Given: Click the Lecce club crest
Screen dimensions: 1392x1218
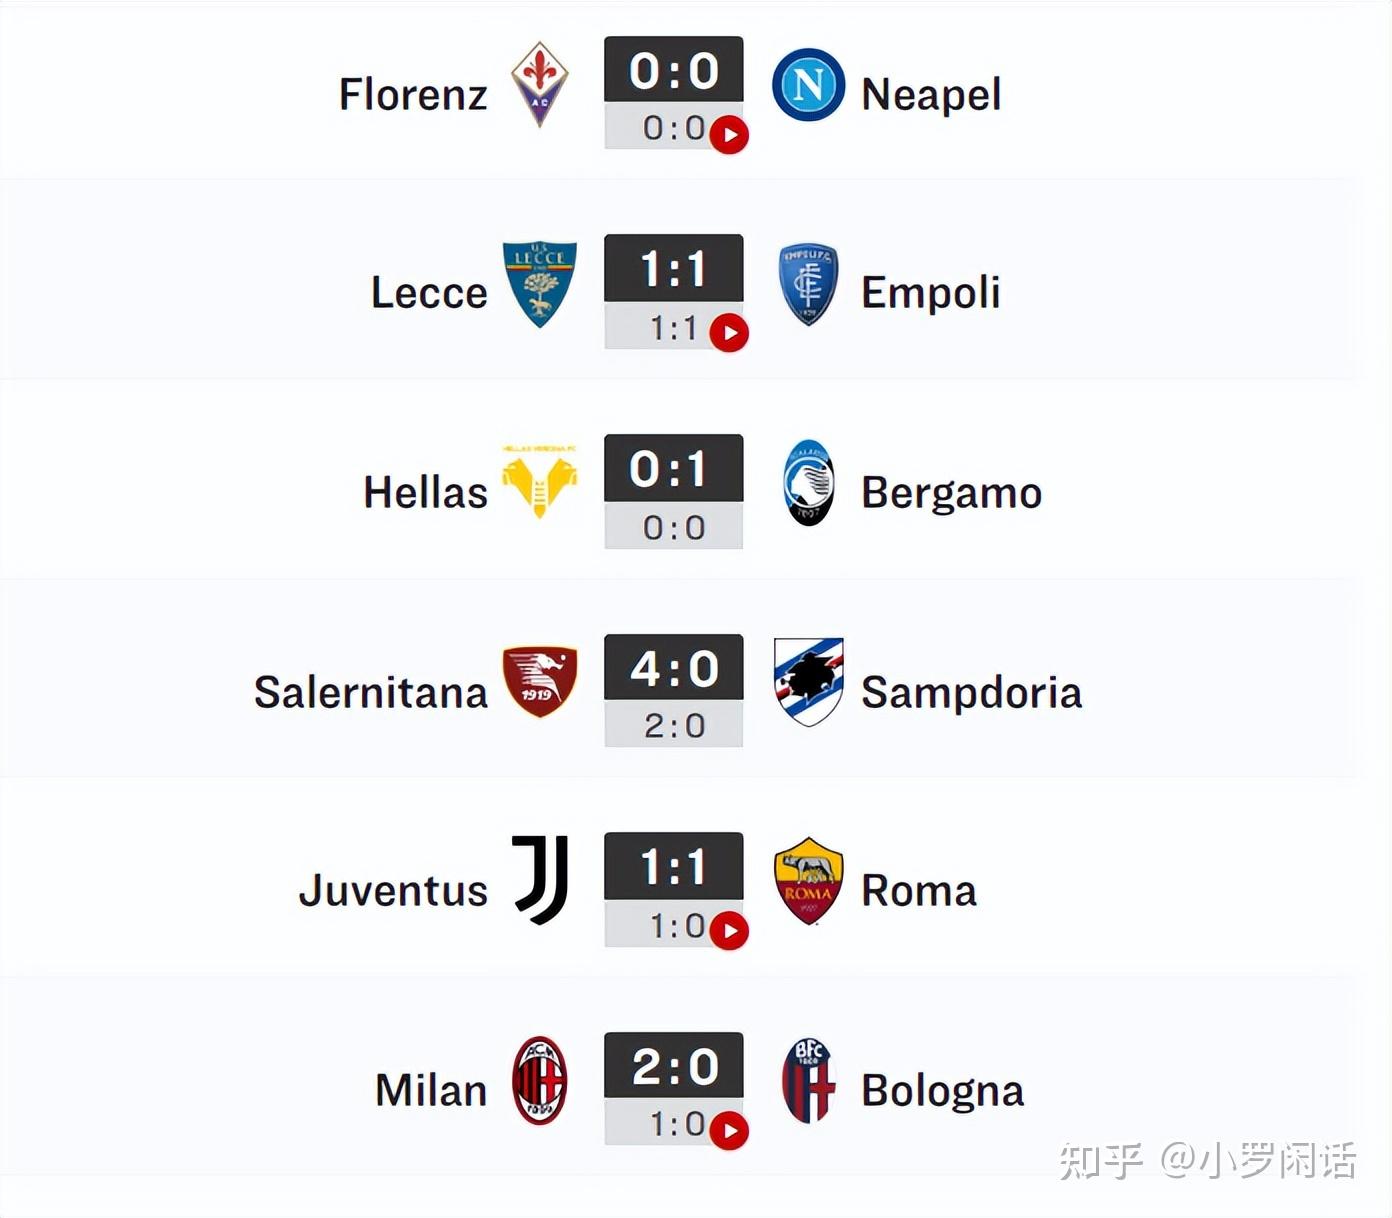Looking at the screenshot, I should 540,283.
